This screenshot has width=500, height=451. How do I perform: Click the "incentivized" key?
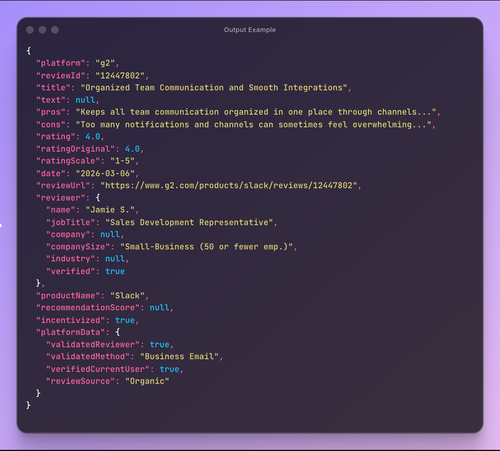click(x=71, y=320)
